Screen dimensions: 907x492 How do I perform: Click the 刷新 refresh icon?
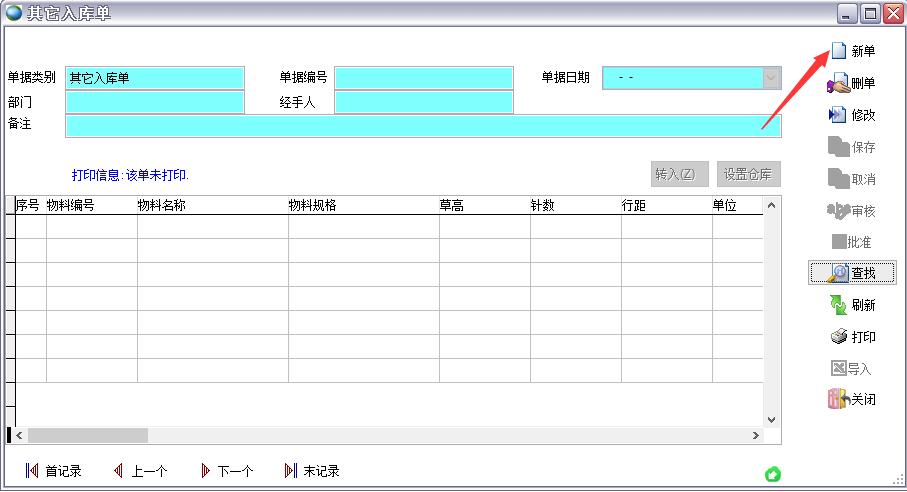coord(838,305)
